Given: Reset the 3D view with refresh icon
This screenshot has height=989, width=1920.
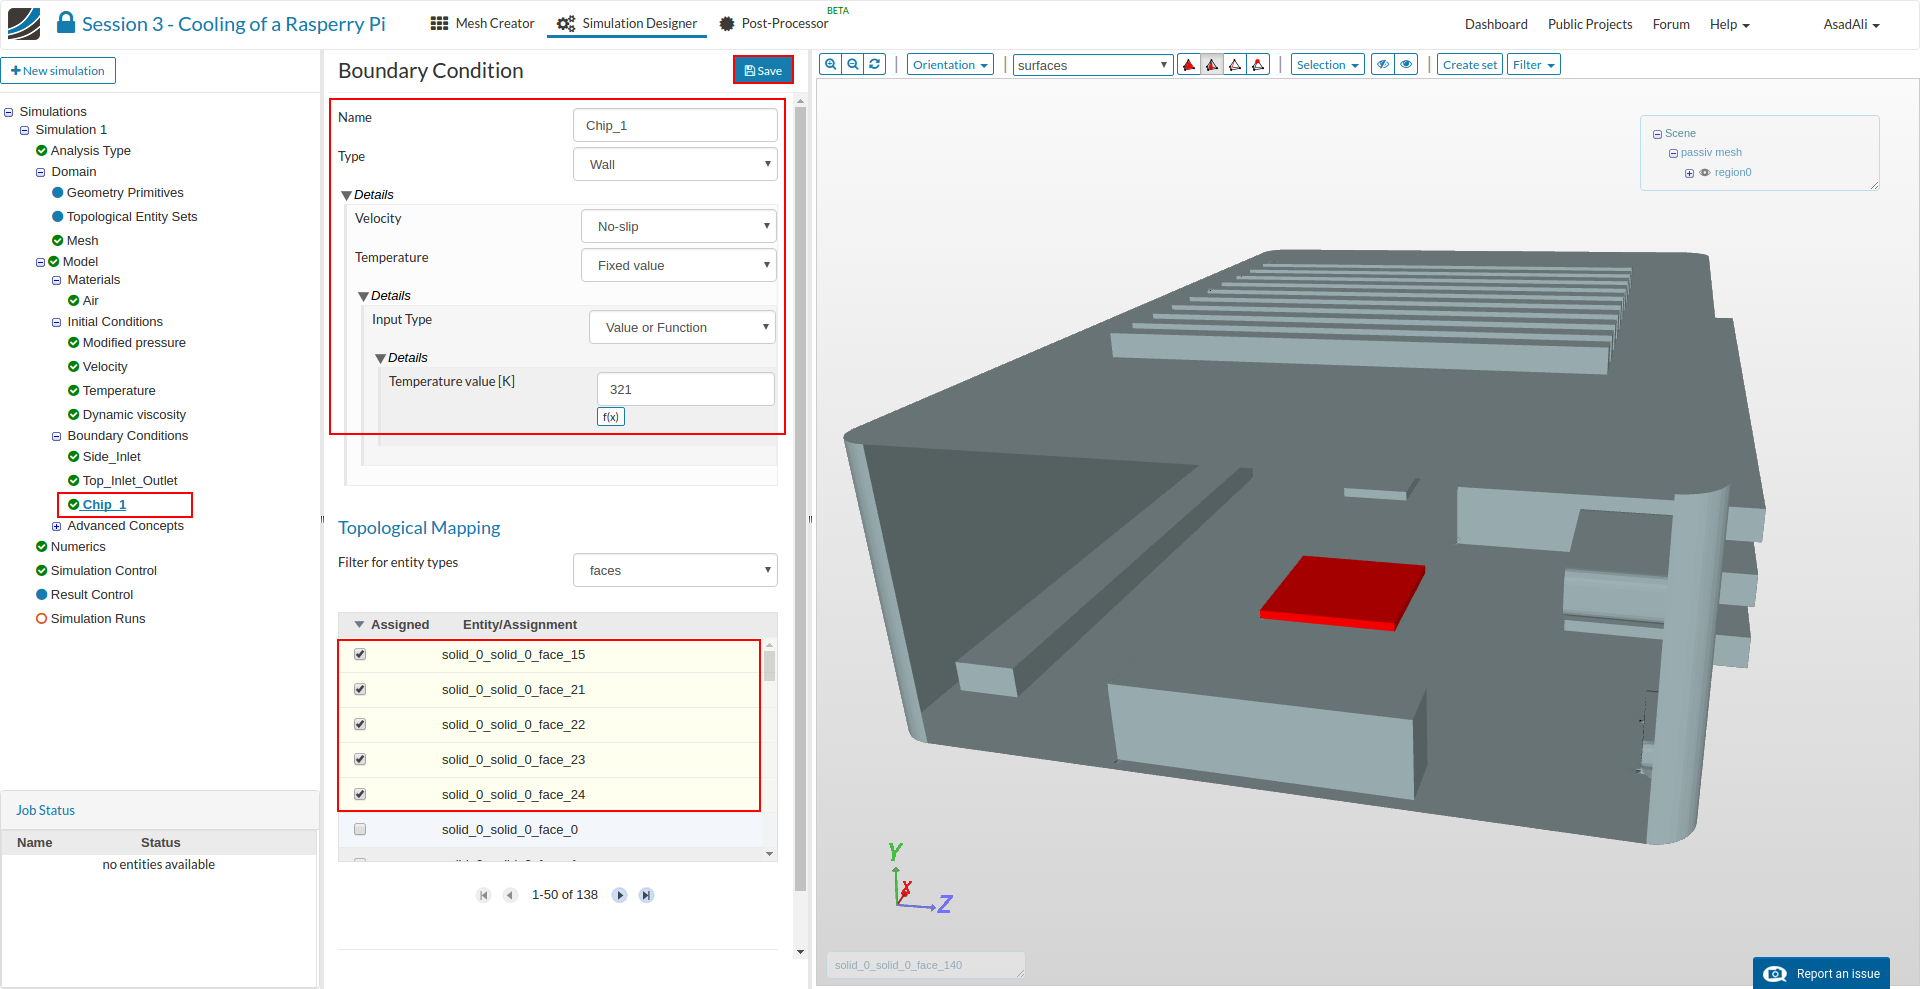Looking at the screenshot, I should 875,65.
